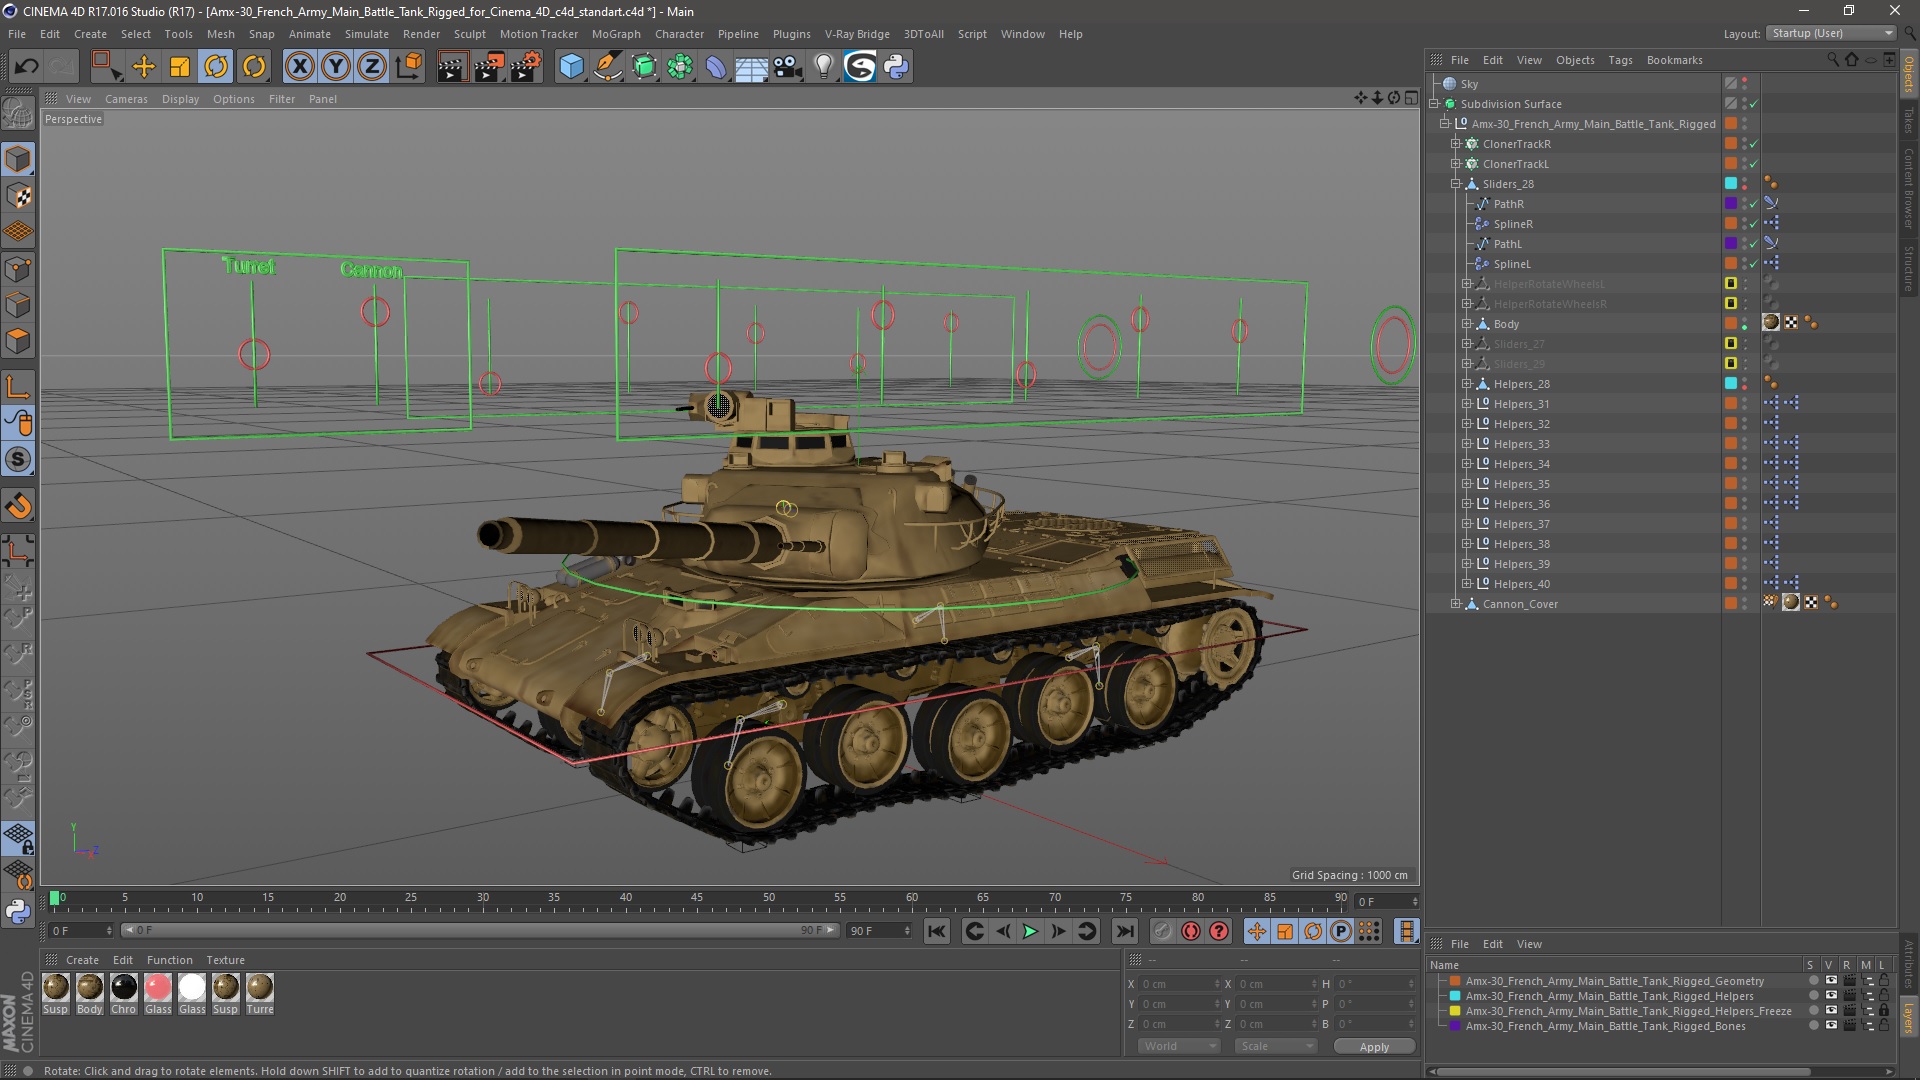Toggle Subdivision Surface enable checkmark
The image size is (1920, 1080).
(1753, 104)
